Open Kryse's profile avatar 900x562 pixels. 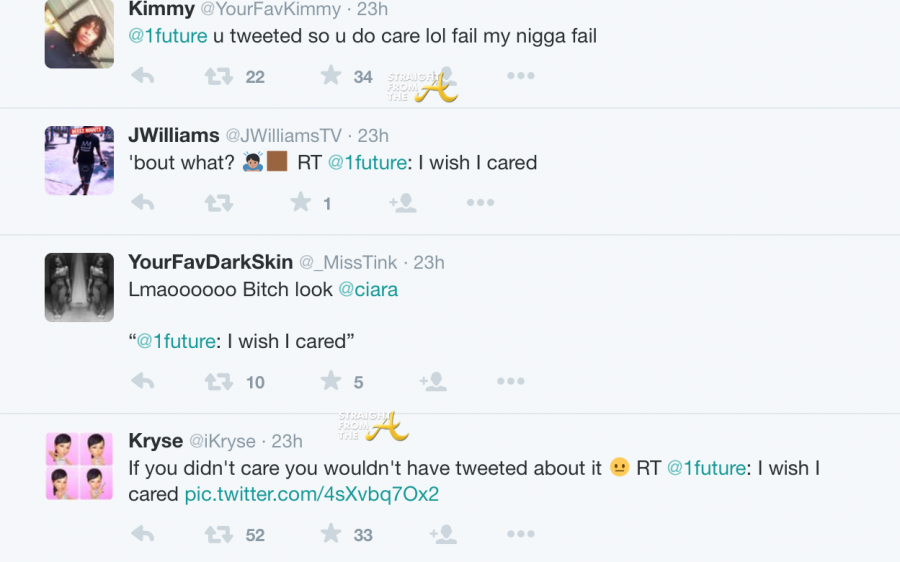[79, 466]
